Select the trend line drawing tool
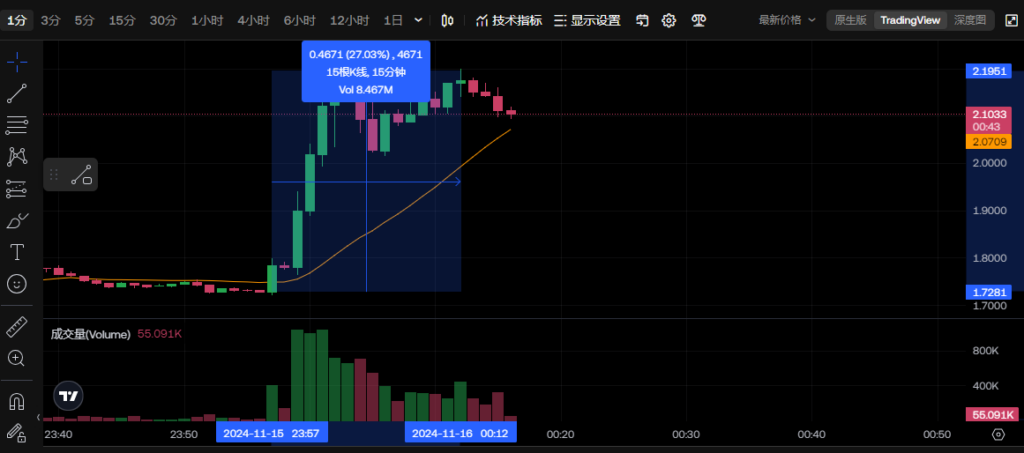Screen dimensions: 1024x453 17,94
